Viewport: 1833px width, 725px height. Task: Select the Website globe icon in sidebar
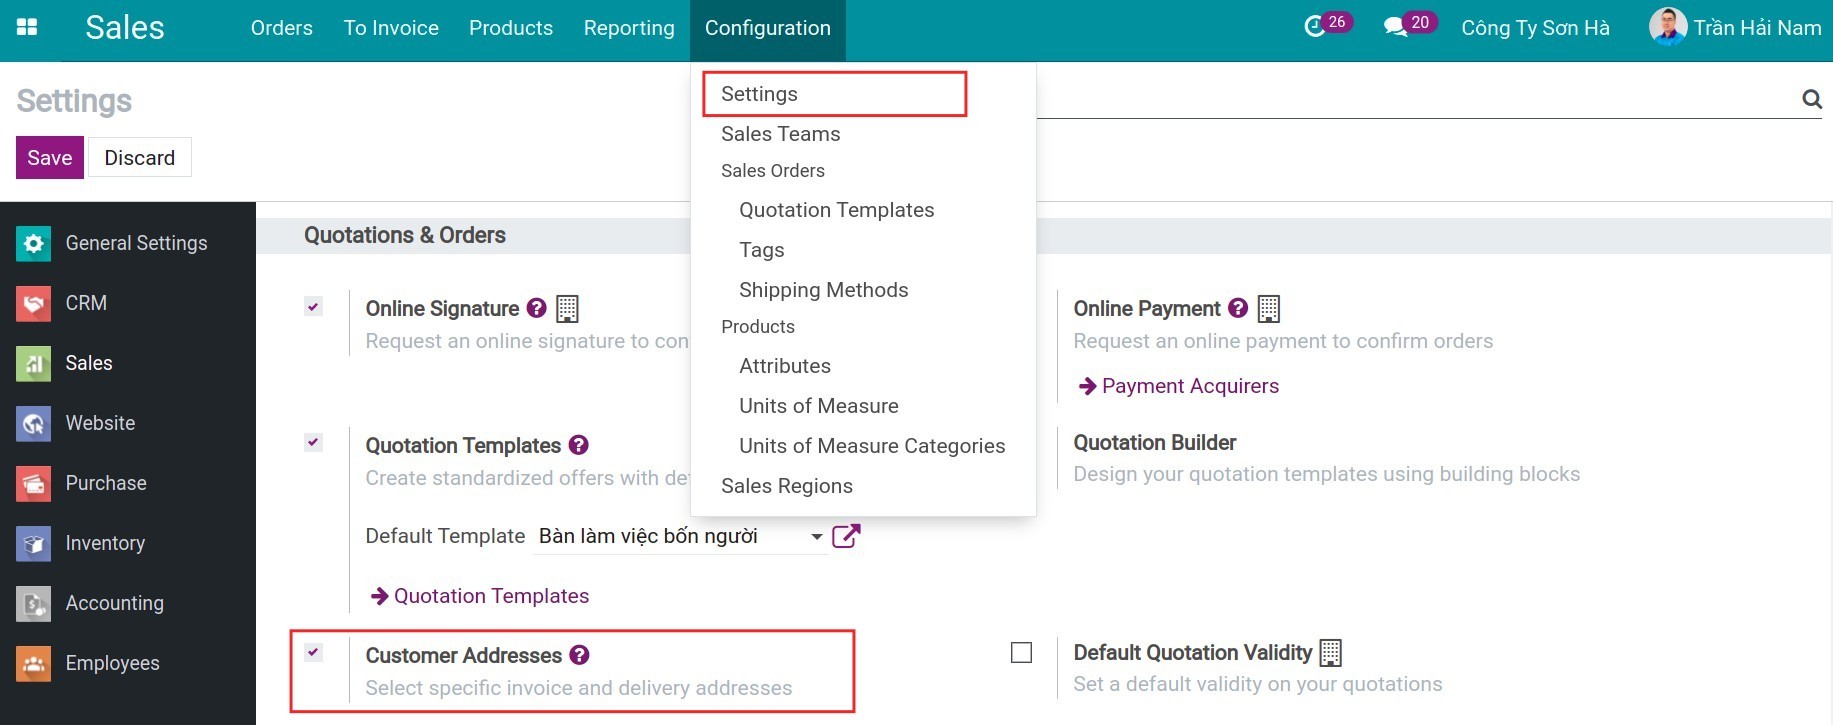33,423
